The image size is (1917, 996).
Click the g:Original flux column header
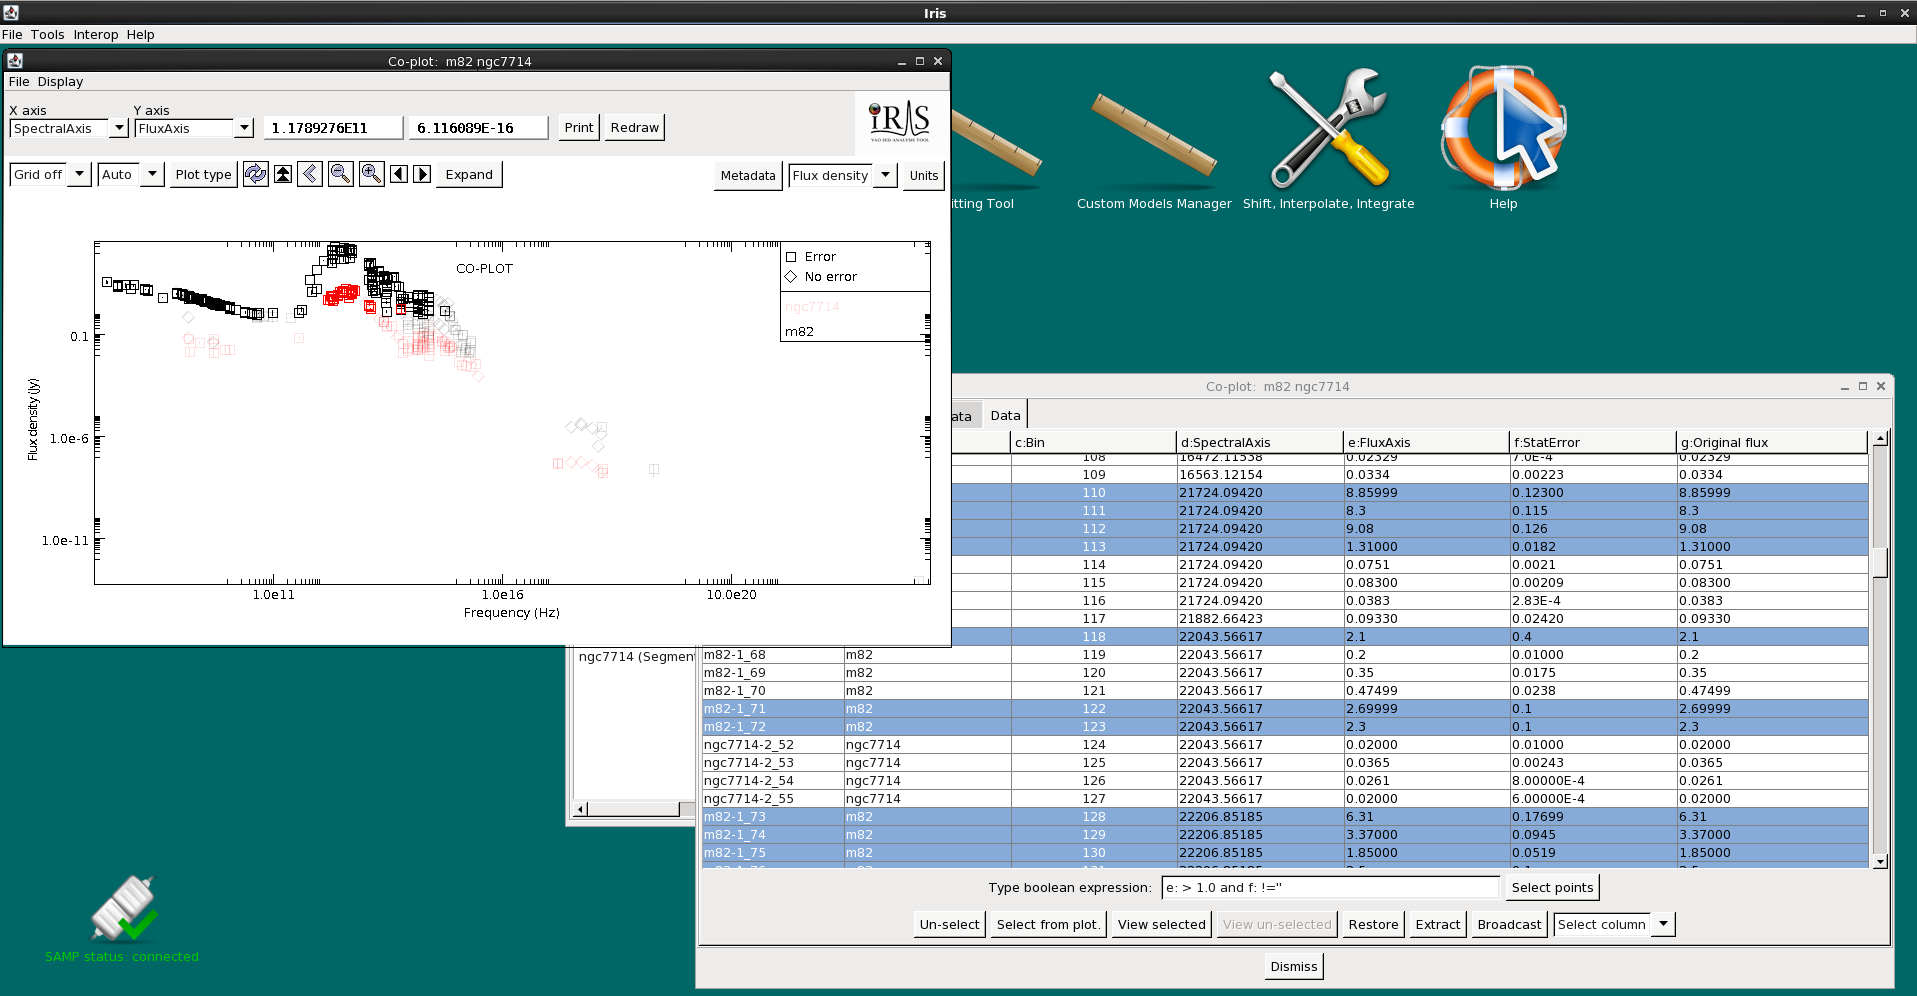[1771, 442]
